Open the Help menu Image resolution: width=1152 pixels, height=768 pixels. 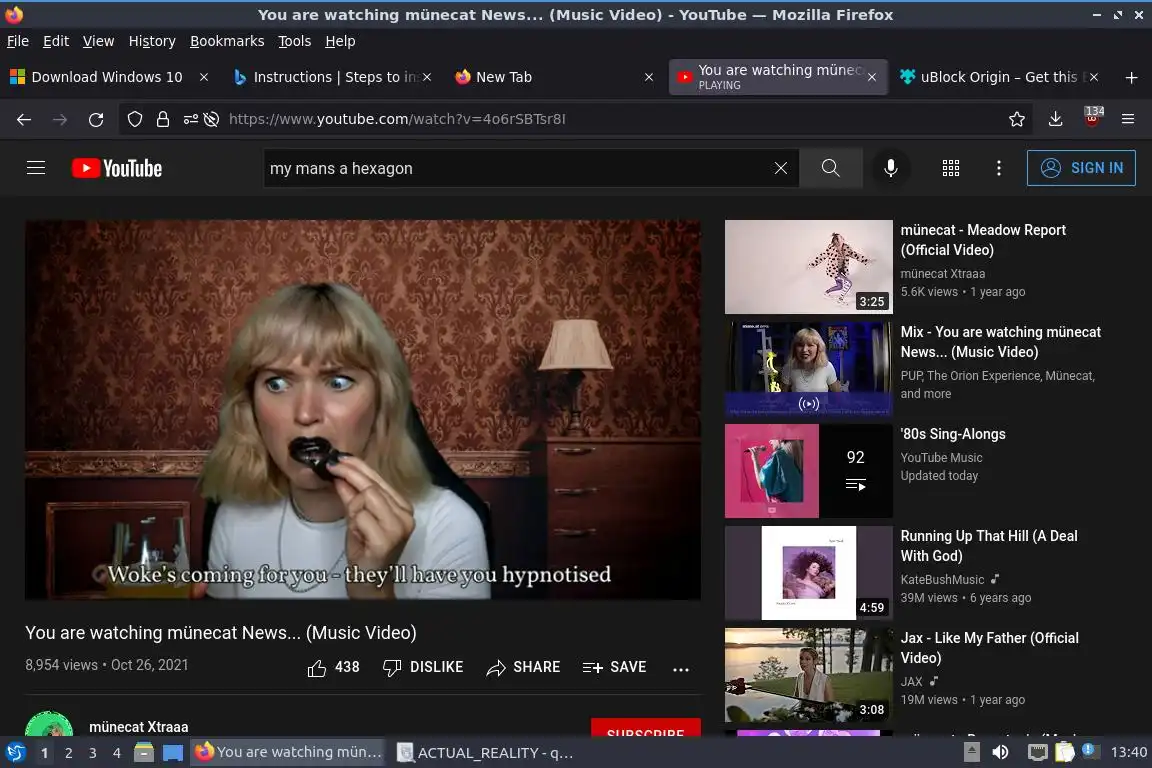(x=340, y=41)
